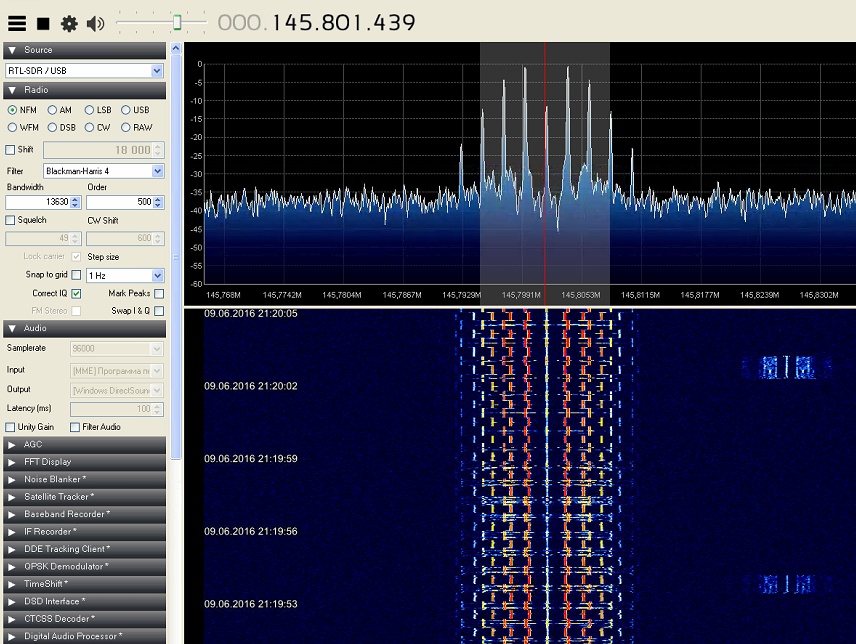
Task: Adjust Order using the stepper arrows
Action: click(x=158, y=202)
